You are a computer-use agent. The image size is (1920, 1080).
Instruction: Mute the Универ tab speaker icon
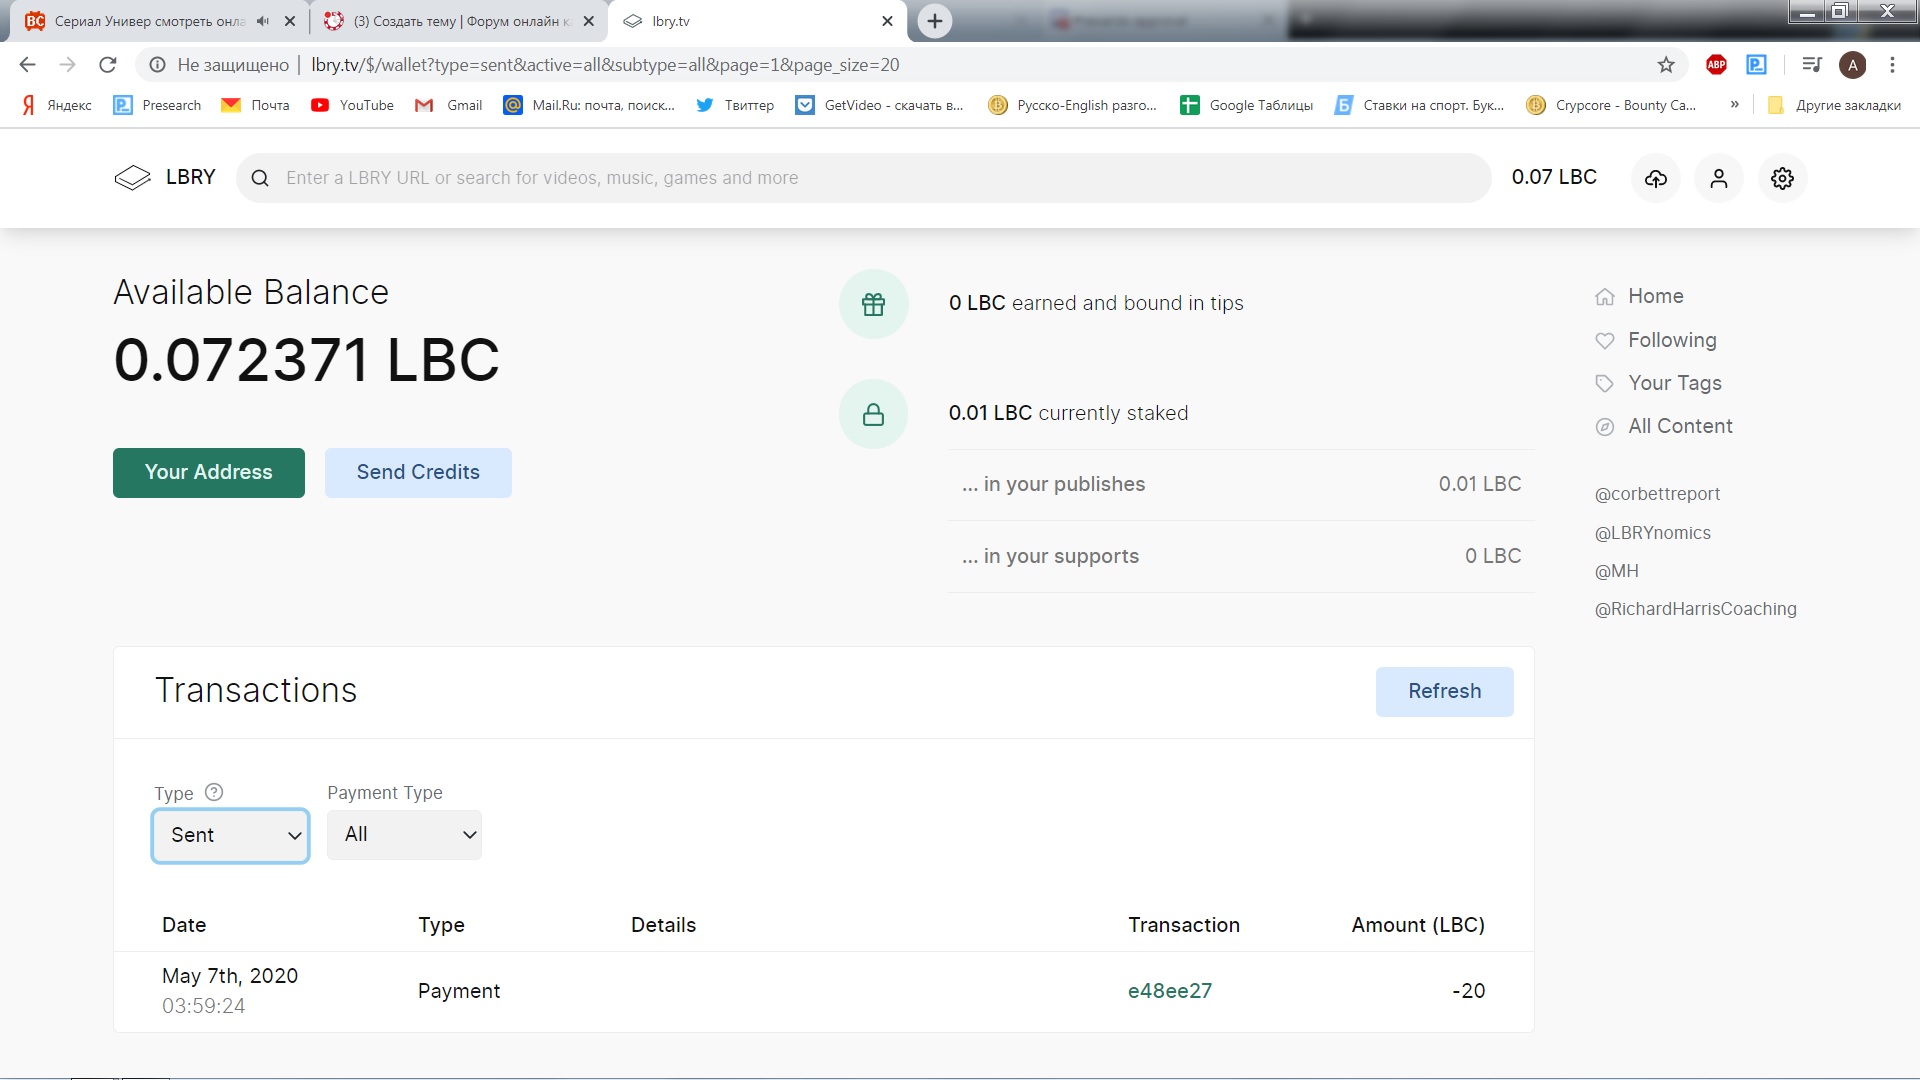263,21
